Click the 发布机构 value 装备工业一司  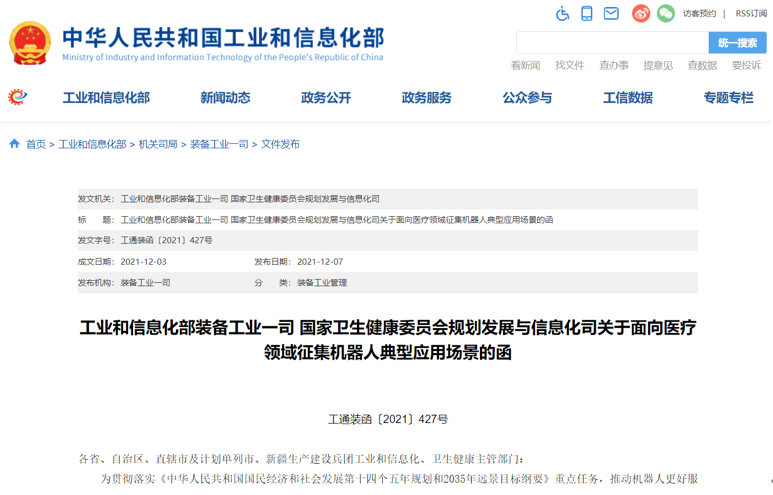(x=145, y=283)
